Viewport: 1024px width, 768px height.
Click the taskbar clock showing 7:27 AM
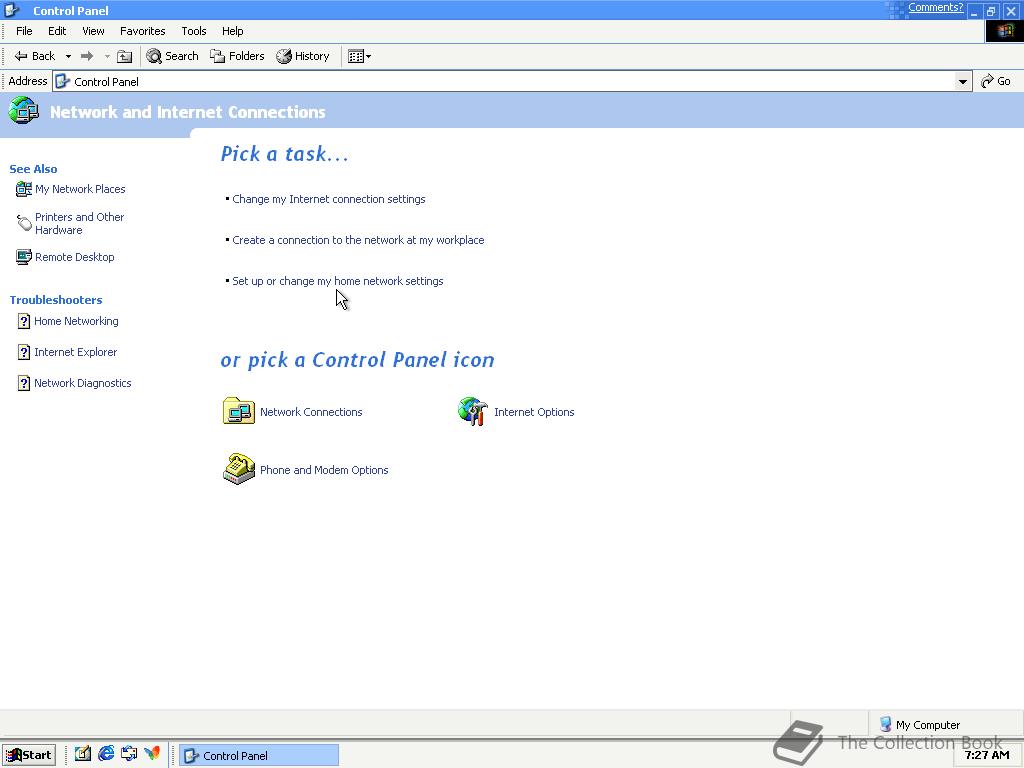click(987, 755)
